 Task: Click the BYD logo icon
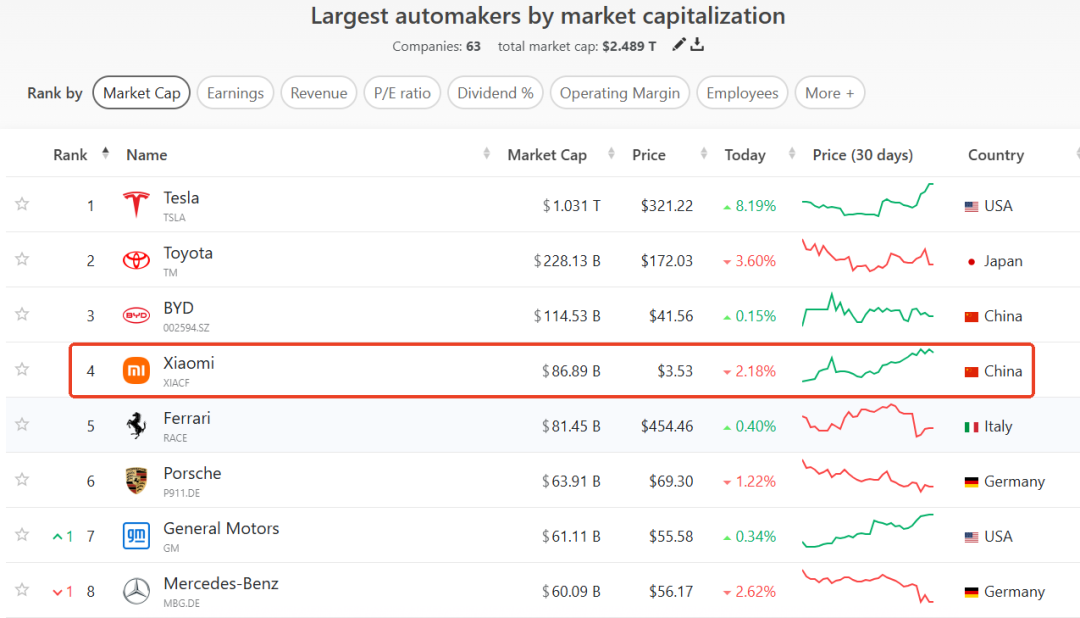[136, 316]
